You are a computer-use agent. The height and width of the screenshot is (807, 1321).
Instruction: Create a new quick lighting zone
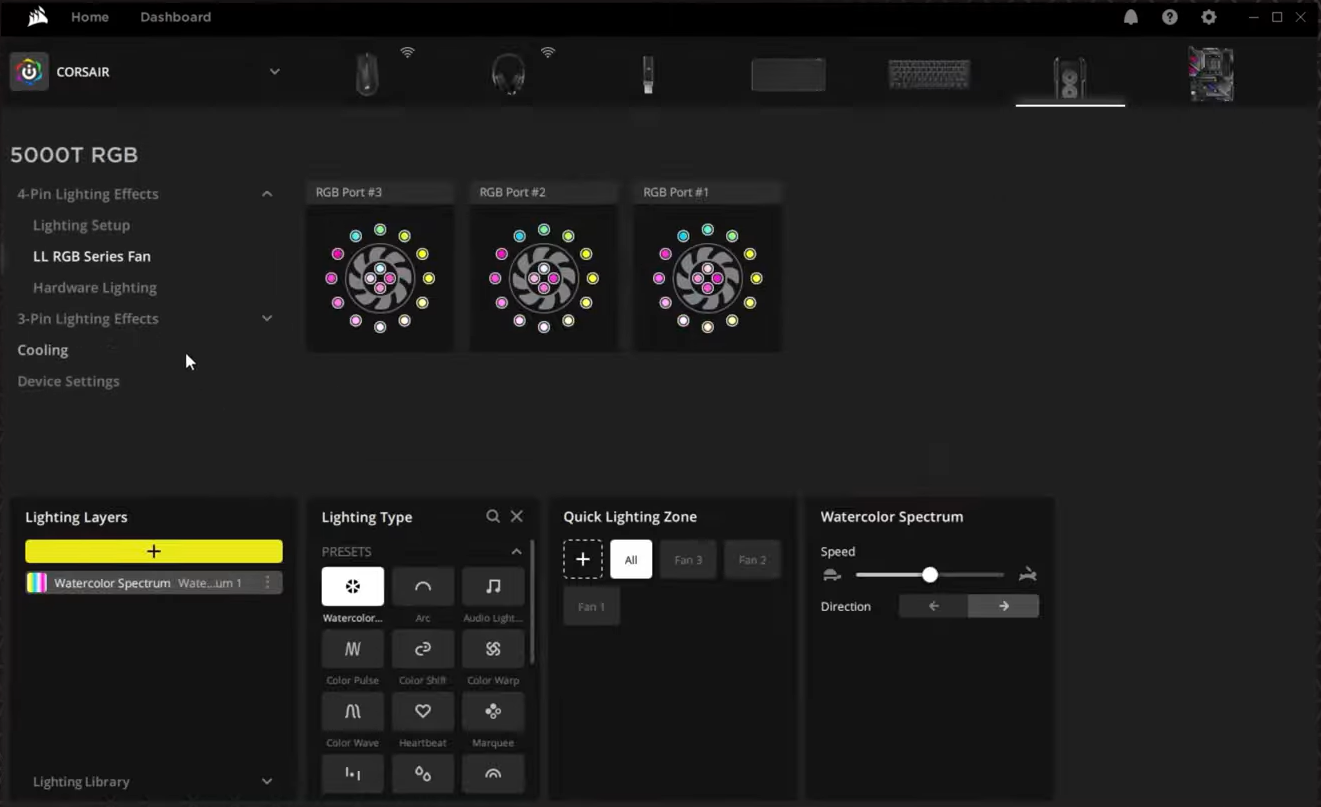[x=583, y=560]
